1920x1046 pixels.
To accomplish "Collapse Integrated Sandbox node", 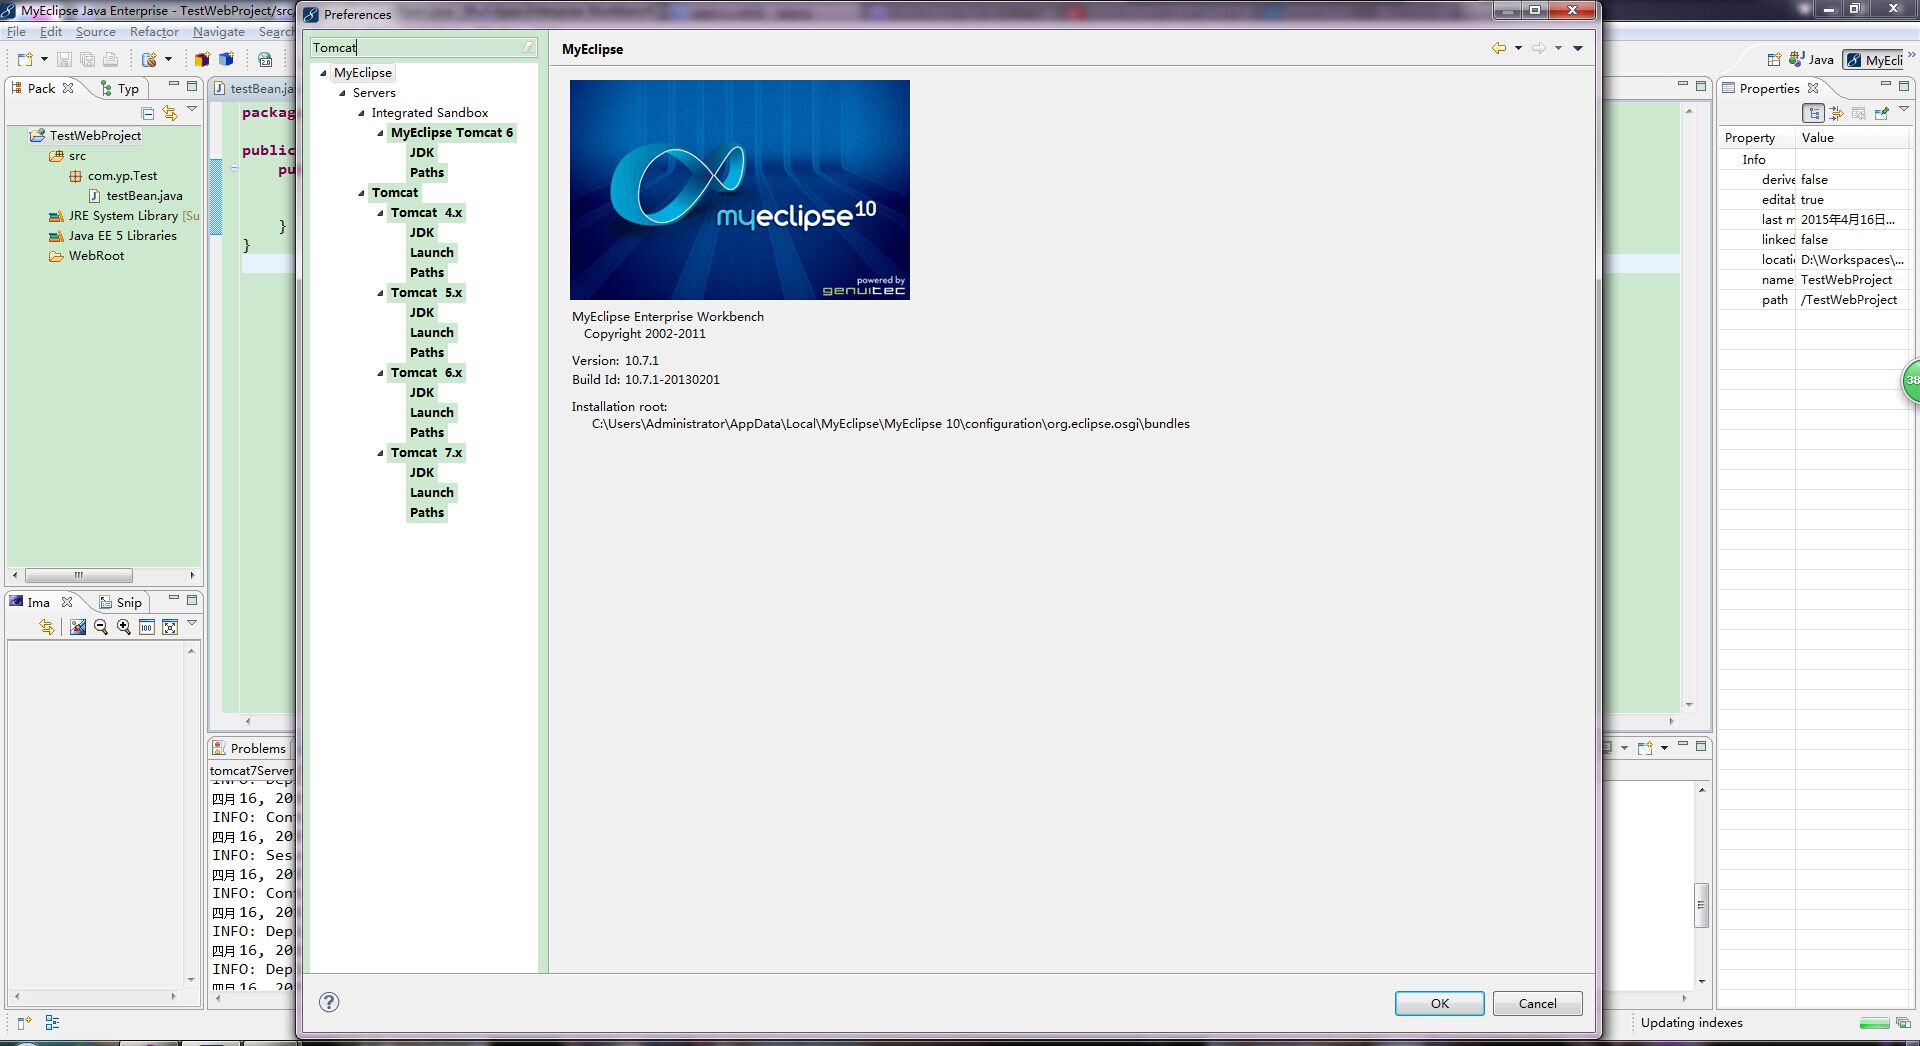I will [x=361, y=113].
